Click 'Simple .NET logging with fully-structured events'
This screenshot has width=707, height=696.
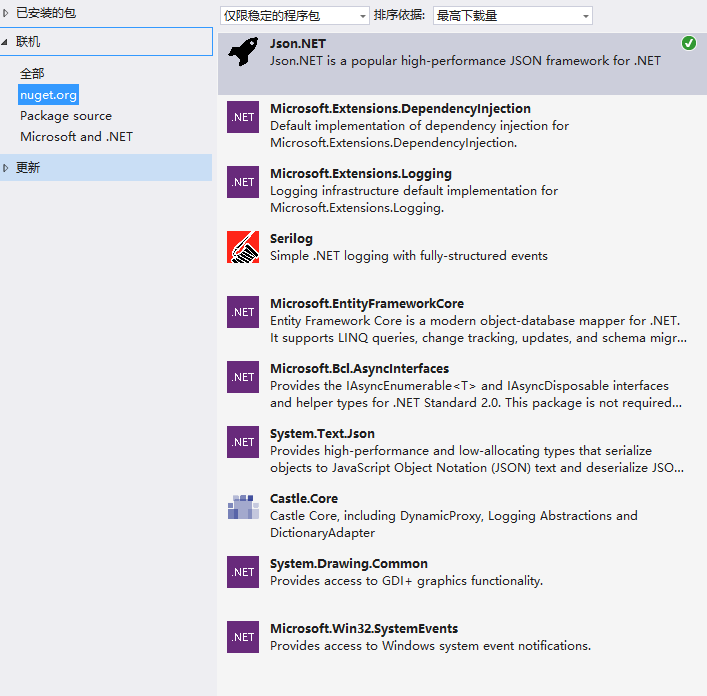(409, 256)
